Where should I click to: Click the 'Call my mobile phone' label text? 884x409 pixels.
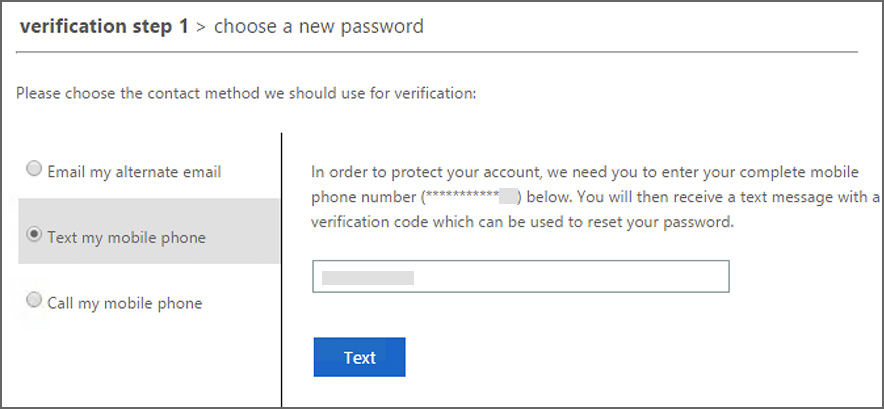click(x=124, y=302)
